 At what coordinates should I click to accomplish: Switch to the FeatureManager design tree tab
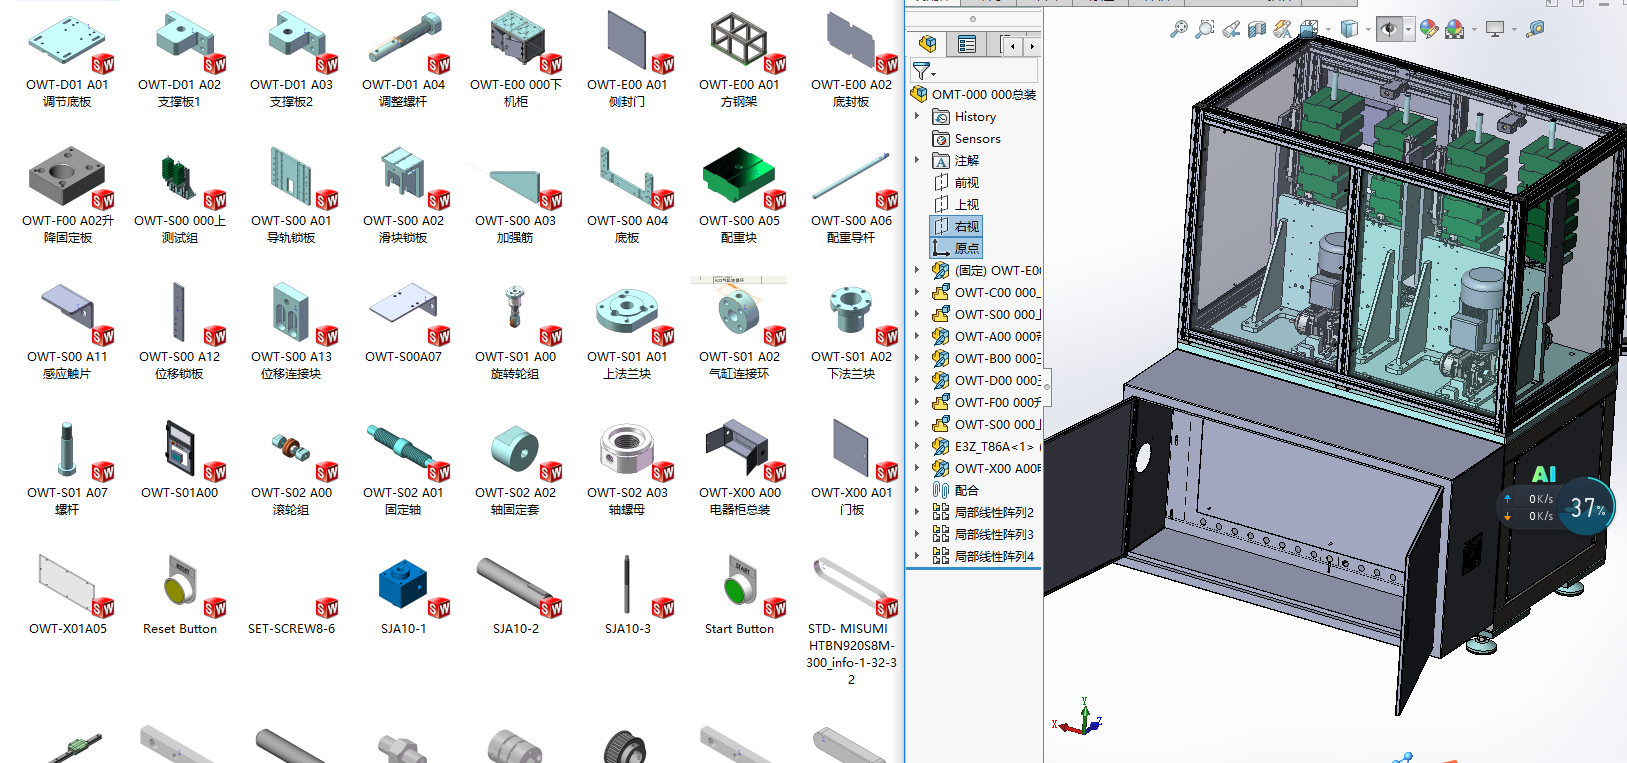pyautogui.click(x=928, y=44)
